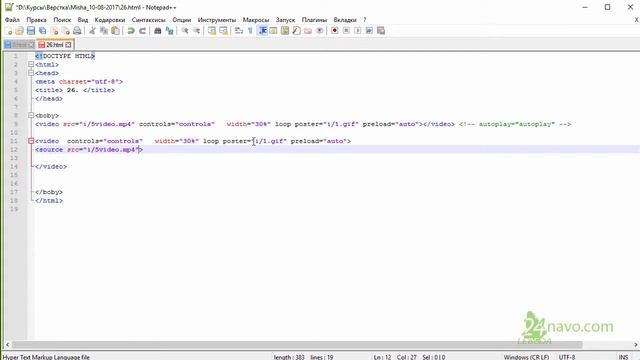Toggle word wrap in the toolbar
The height and width of the screenshot is (360, 640).
point(239,31)
